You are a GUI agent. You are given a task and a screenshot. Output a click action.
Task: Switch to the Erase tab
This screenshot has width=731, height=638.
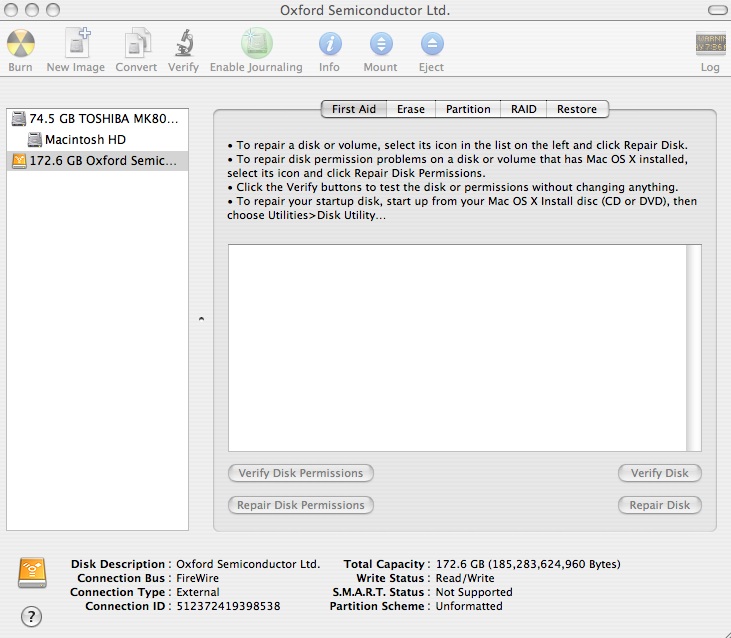411,109
